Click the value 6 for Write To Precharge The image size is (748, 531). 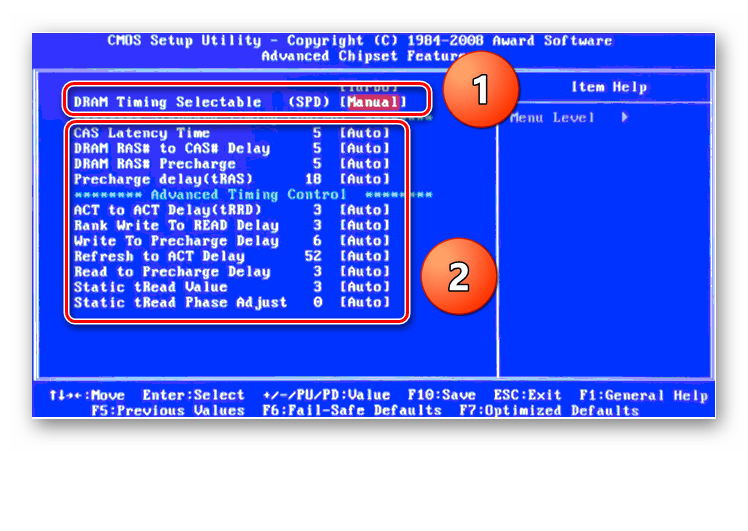pos(317,240)
